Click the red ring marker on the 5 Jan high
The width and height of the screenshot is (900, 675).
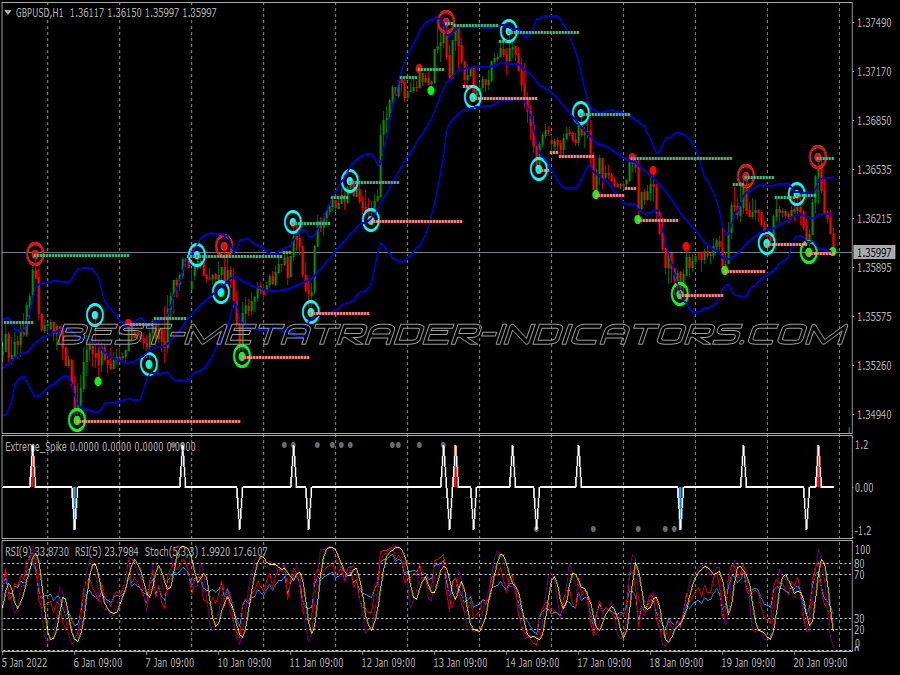[35, 254]
